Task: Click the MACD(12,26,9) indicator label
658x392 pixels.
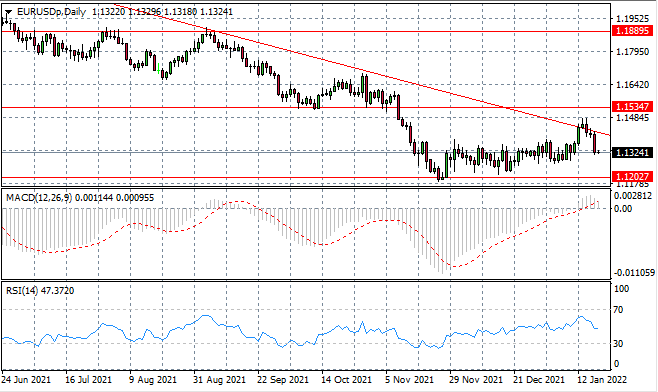Action: (x=80, y=198)
